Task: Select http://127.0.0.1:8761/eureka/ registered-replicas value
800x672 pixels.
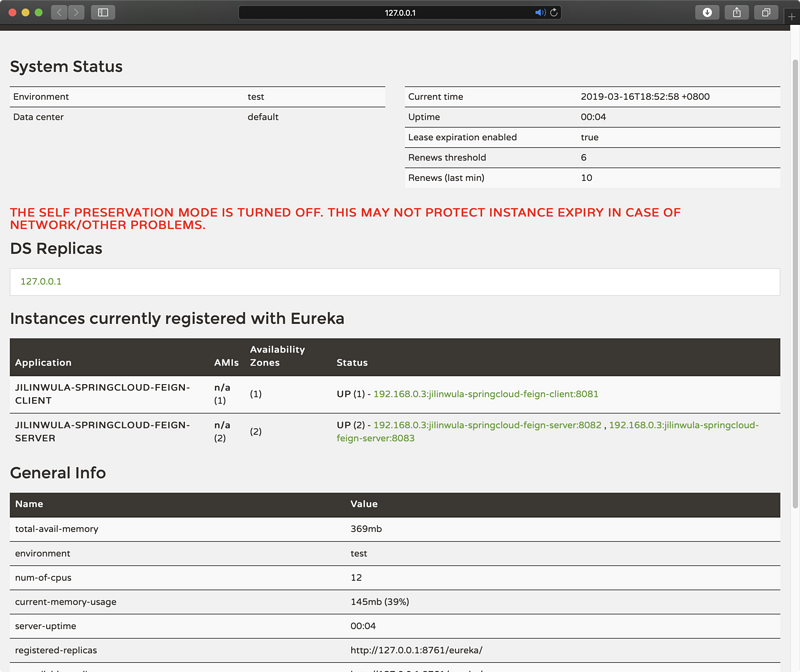Action: (x=416, y=650)
